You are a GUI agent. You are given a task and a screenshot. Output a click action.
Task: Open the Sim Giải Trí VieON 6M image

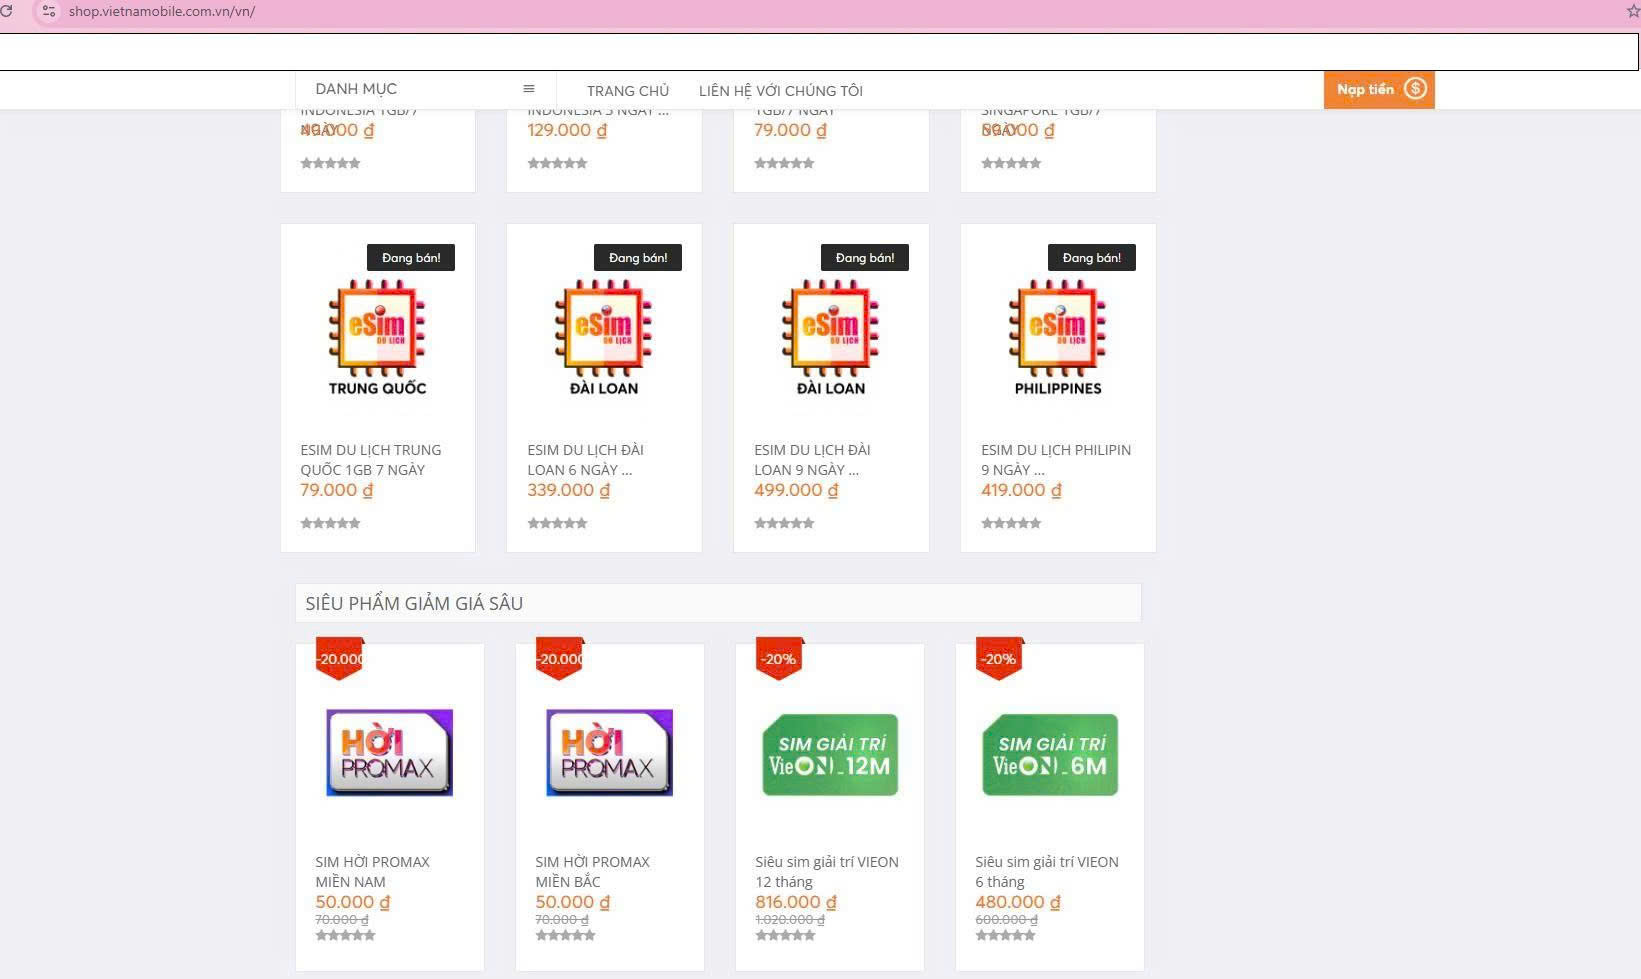[1050, 755]
